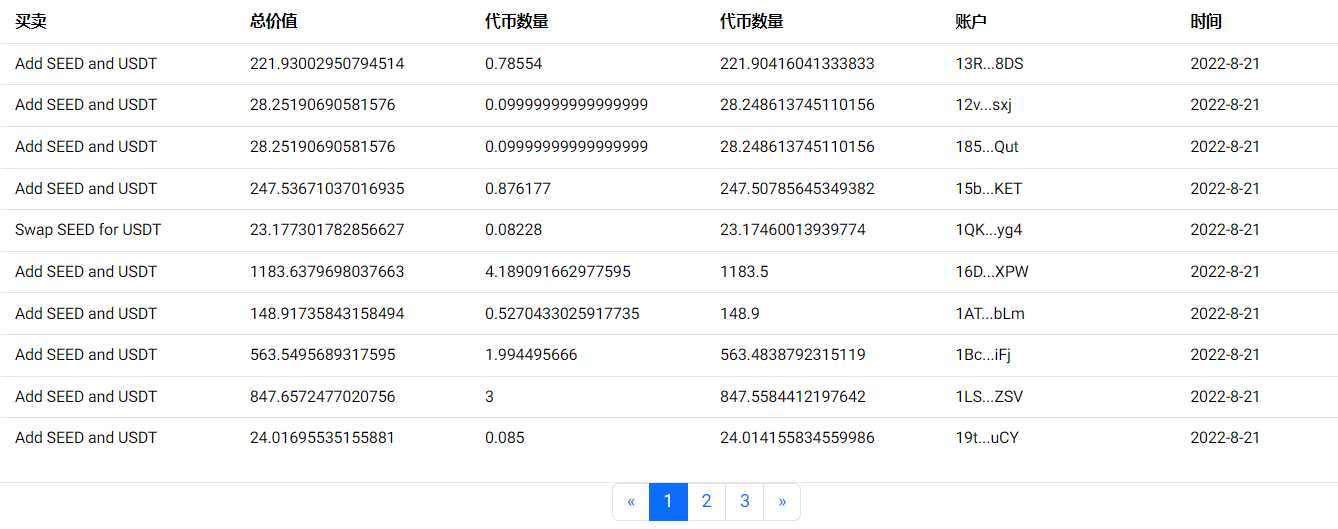
Task: Select account 19t...uCY
Action: point(987,438)
